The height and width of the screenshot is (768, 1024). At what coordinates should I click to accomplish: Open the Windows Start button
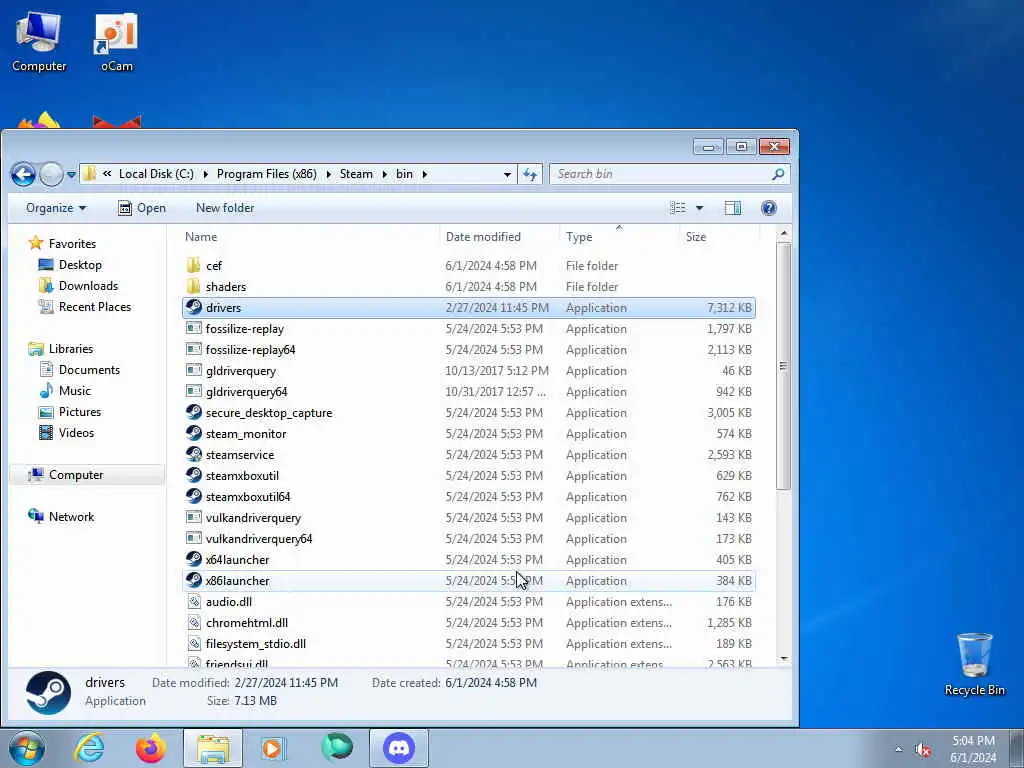[x=27, y=748]
